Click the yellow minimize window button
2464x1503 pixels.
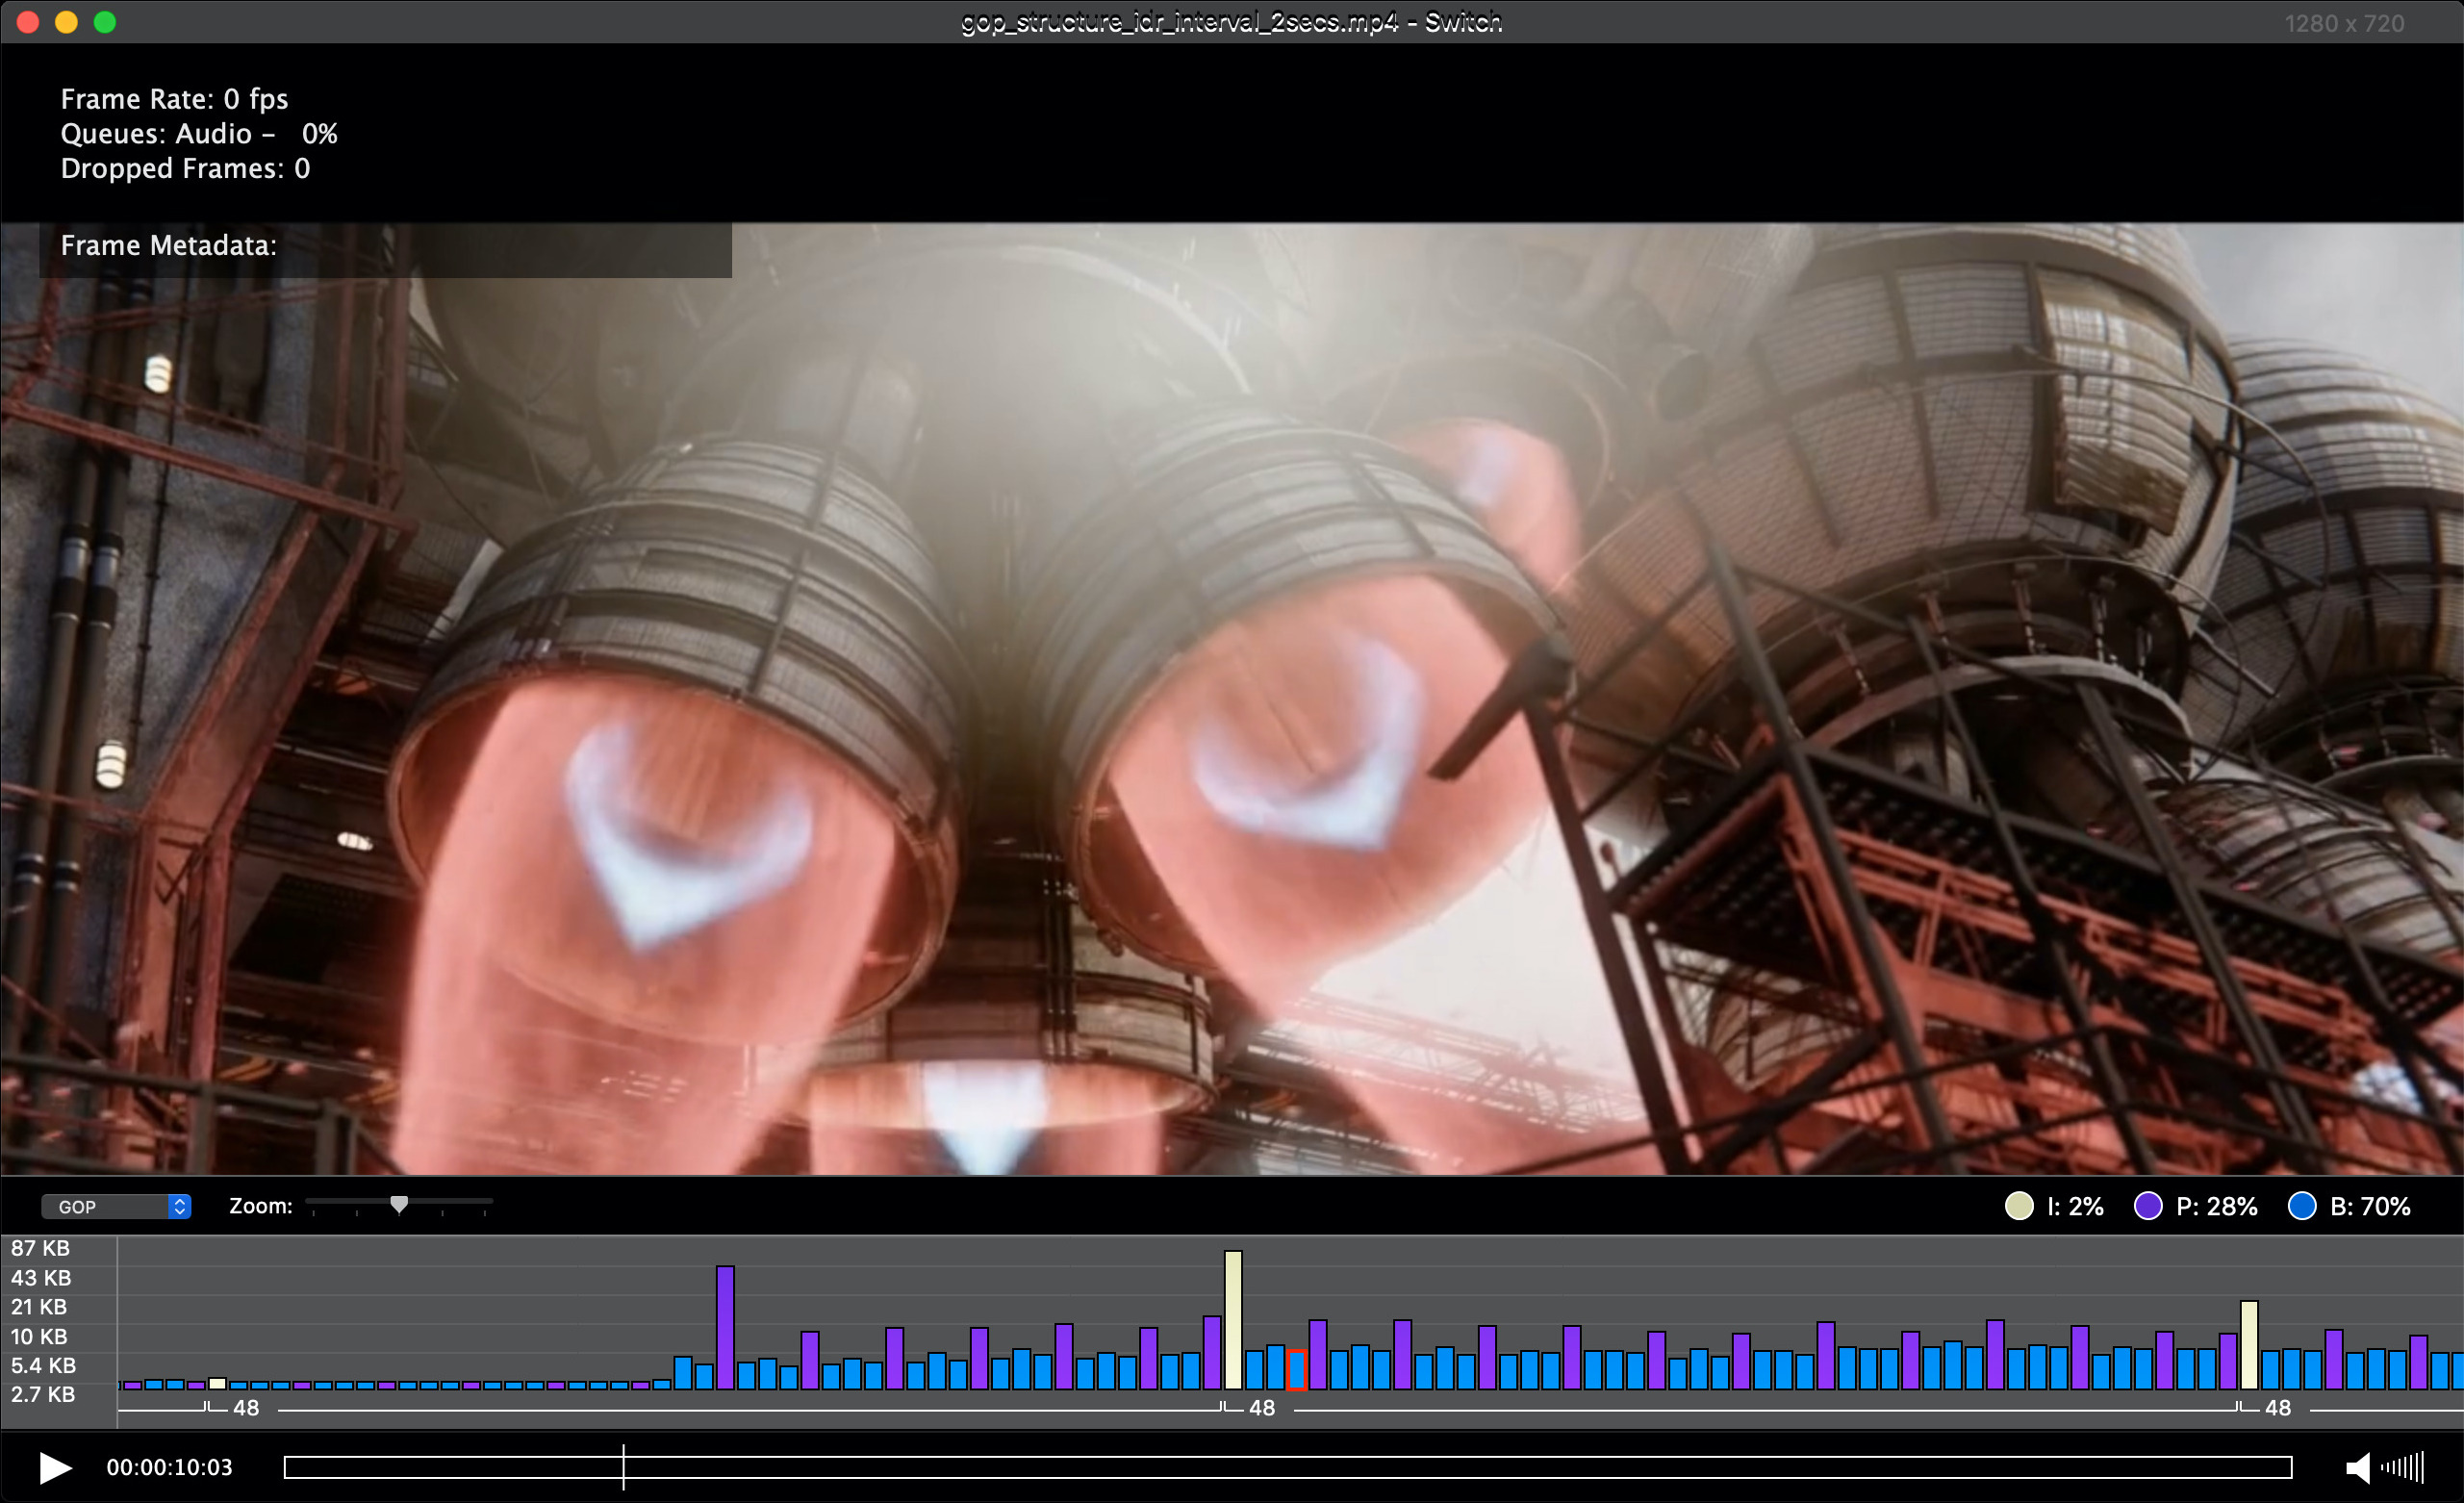click(66, 22)
